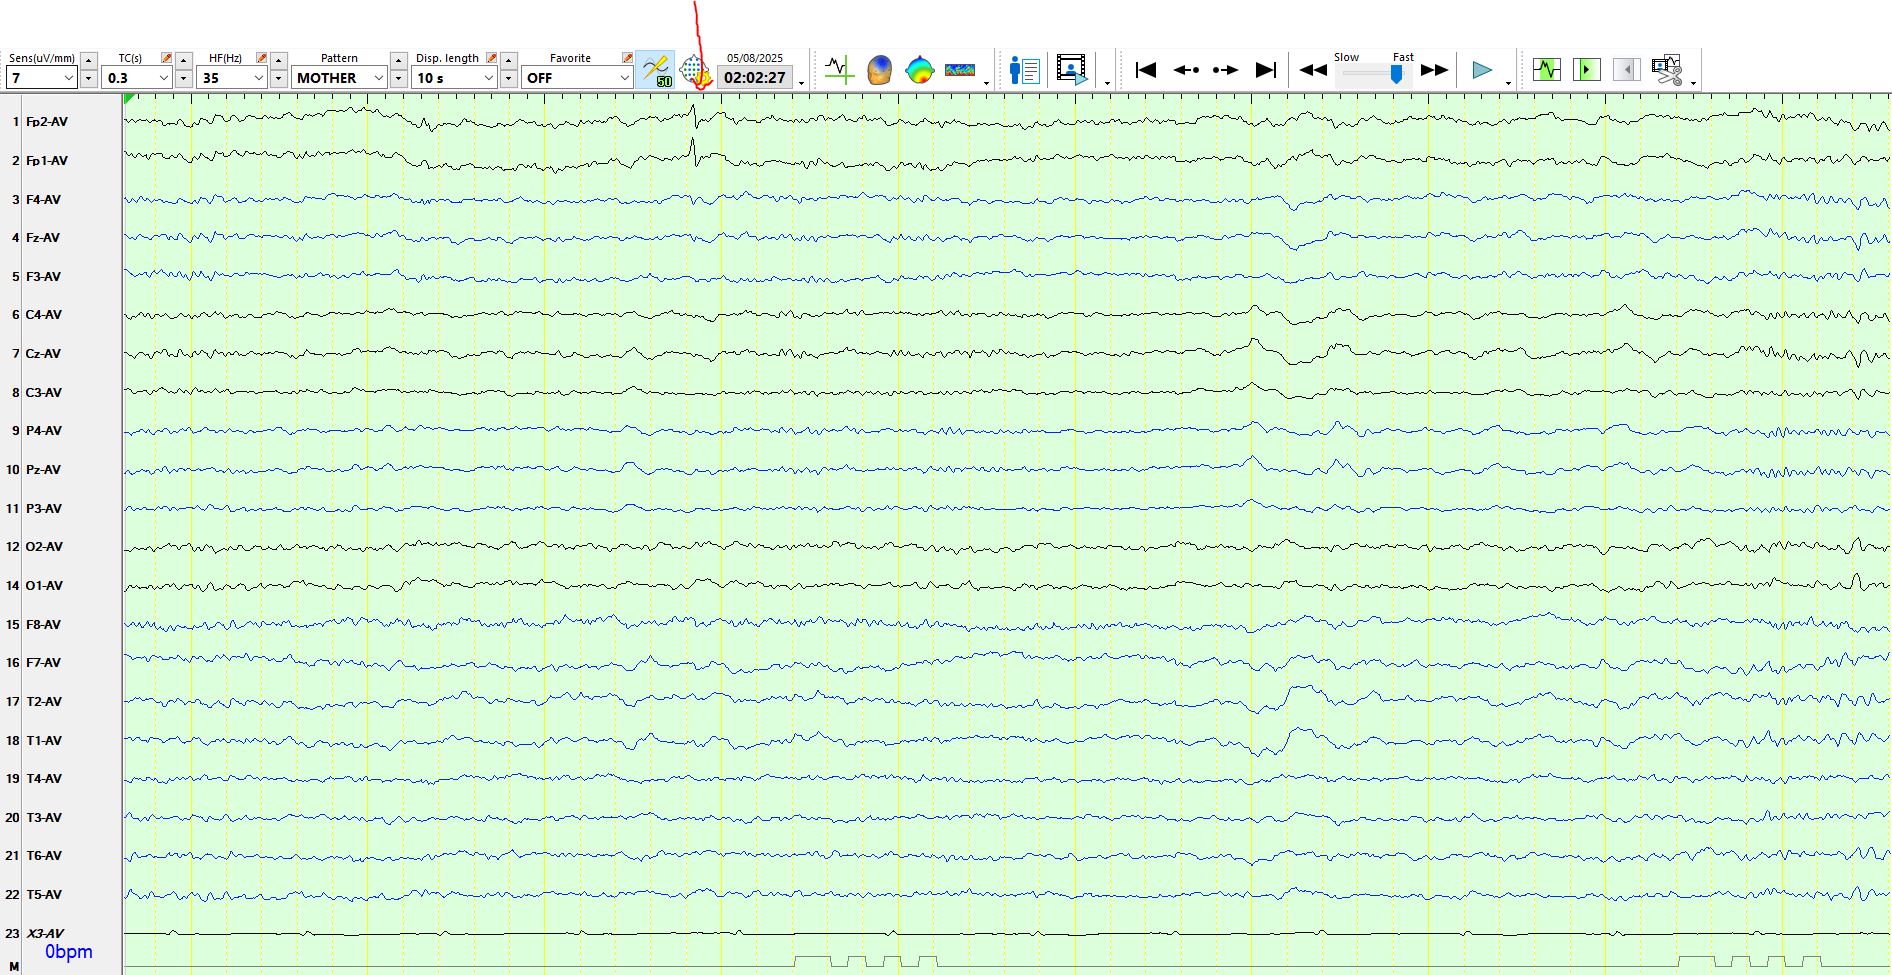Screen dimensions: 1892x975
Task: Select channel label Fp2-AV
Action: pyautogui.click(x=47, y=122)
